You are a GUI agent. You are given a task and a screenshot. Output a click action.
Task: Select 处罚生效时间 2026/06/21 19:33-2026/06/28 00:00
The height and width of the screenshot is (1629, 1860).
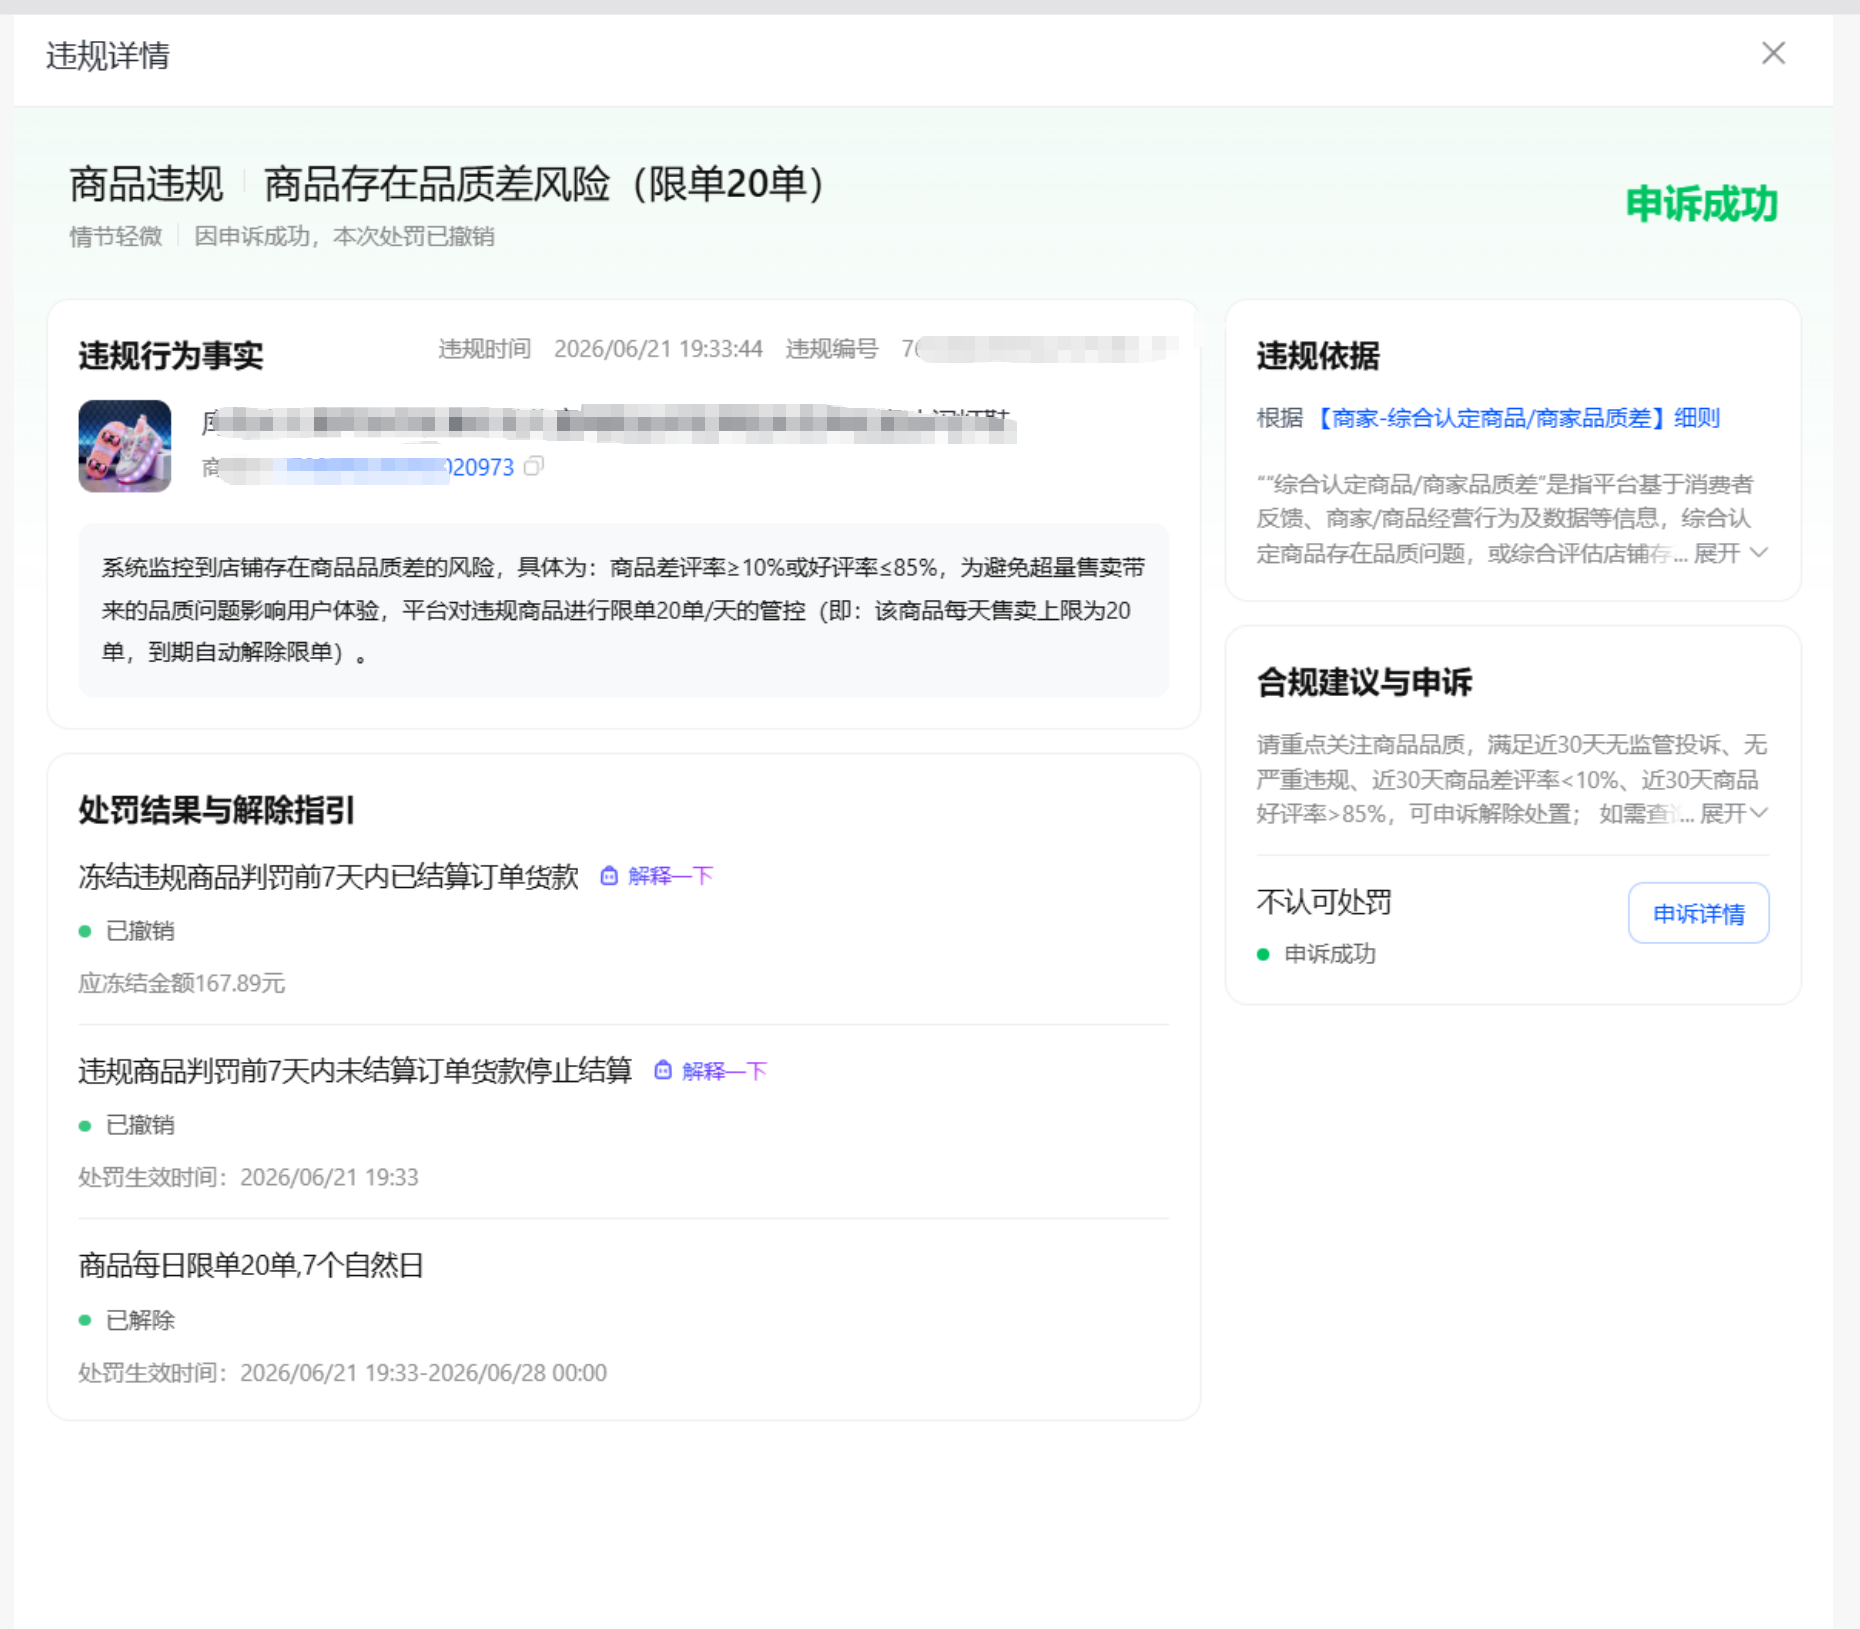click(x=343, y=1372)
